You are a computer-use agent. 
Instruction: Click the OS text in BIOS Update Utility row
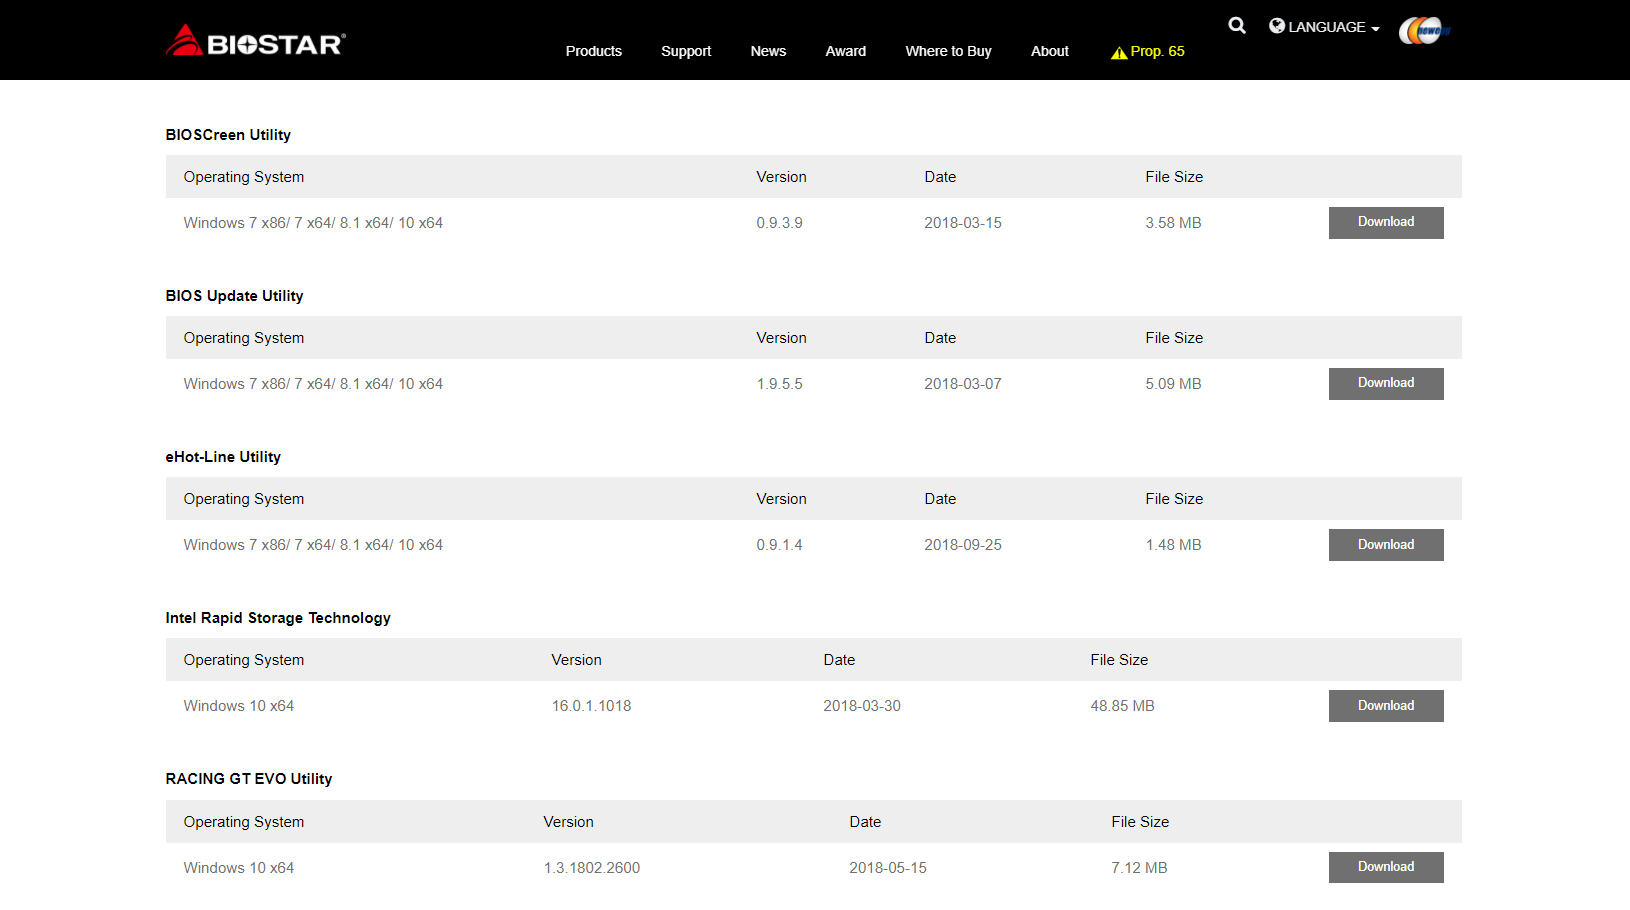313,384
